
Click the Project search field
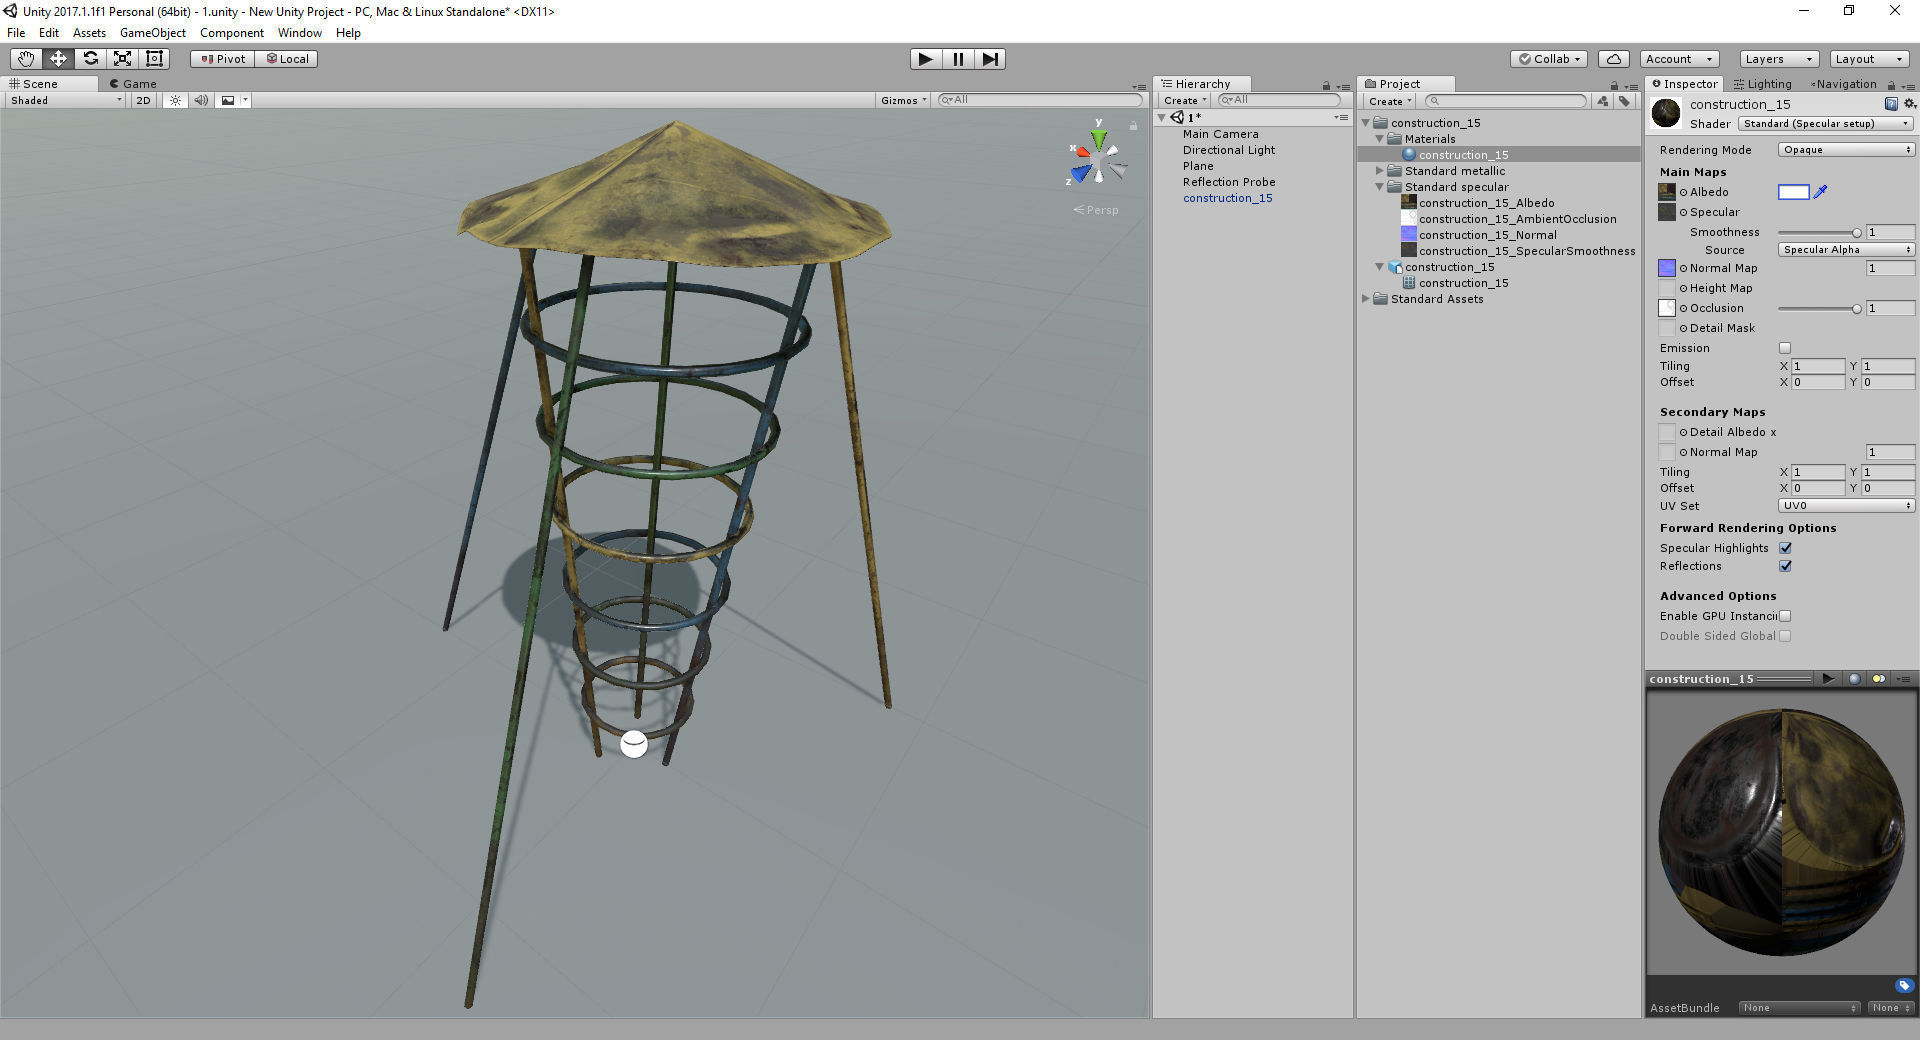1506,101
